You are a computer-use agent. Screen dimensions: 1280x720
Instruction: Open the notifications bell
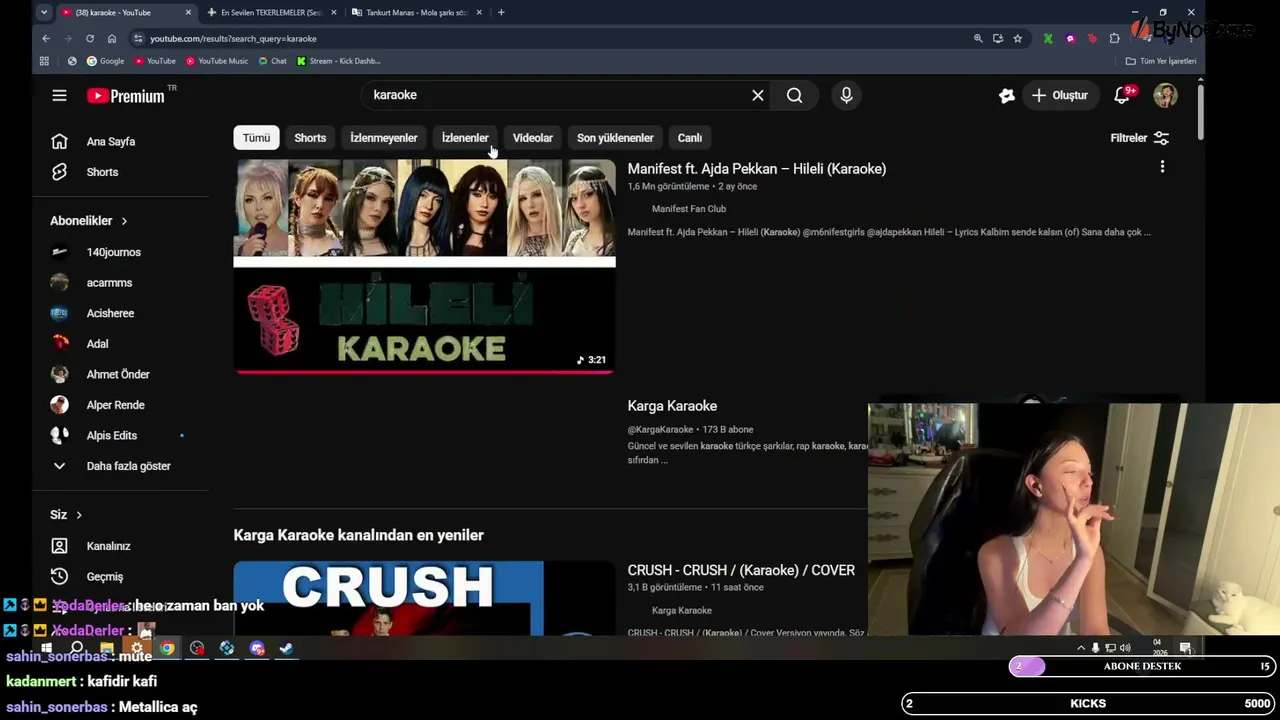(x=1122, y=95)
